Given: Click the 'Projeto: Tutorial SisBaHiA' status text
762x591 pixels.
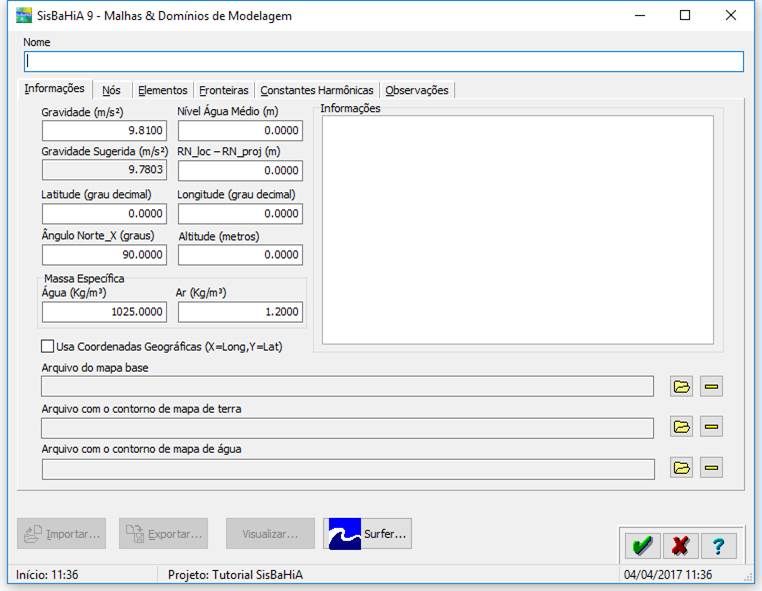Looking at the screenshot, I should (x=235, y=575).
